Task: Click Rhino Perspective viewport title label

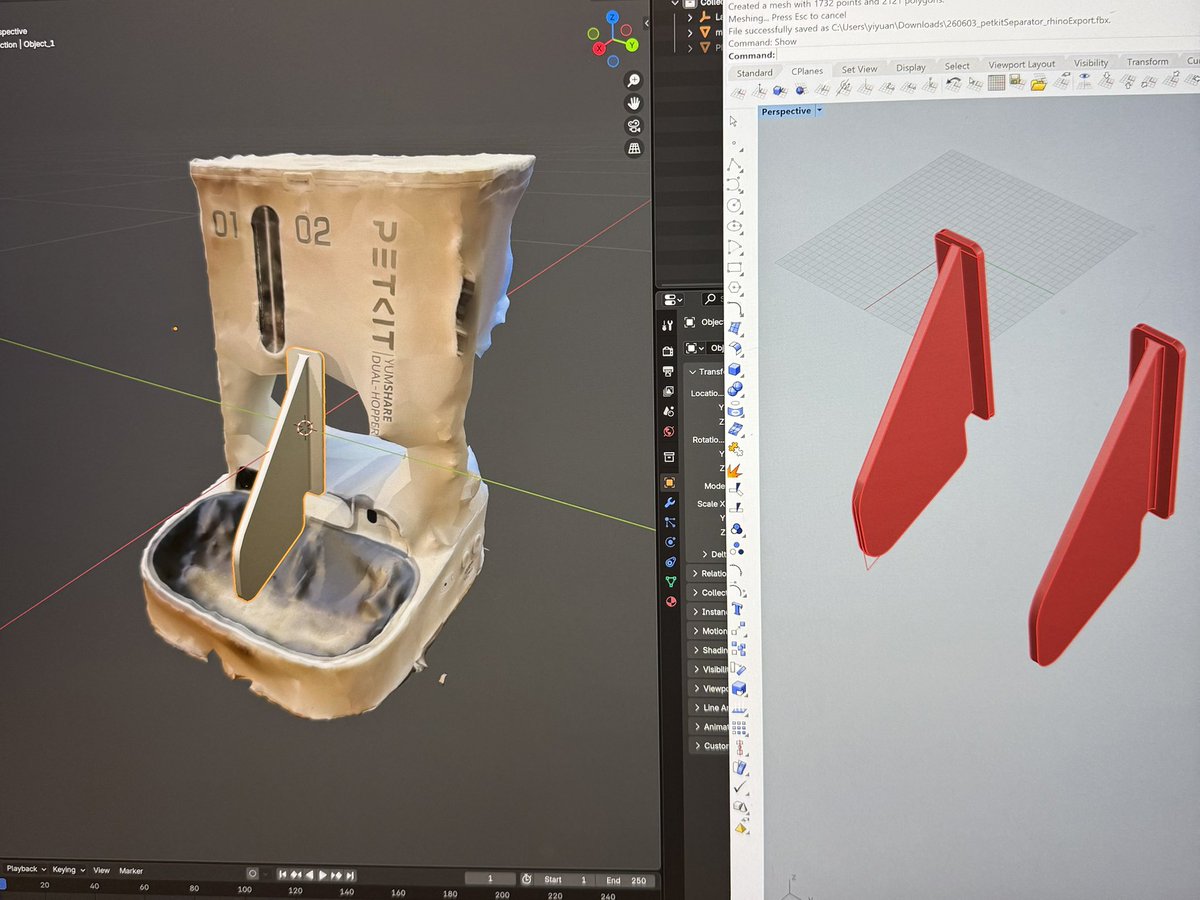Action: click(x=786, y=111)
